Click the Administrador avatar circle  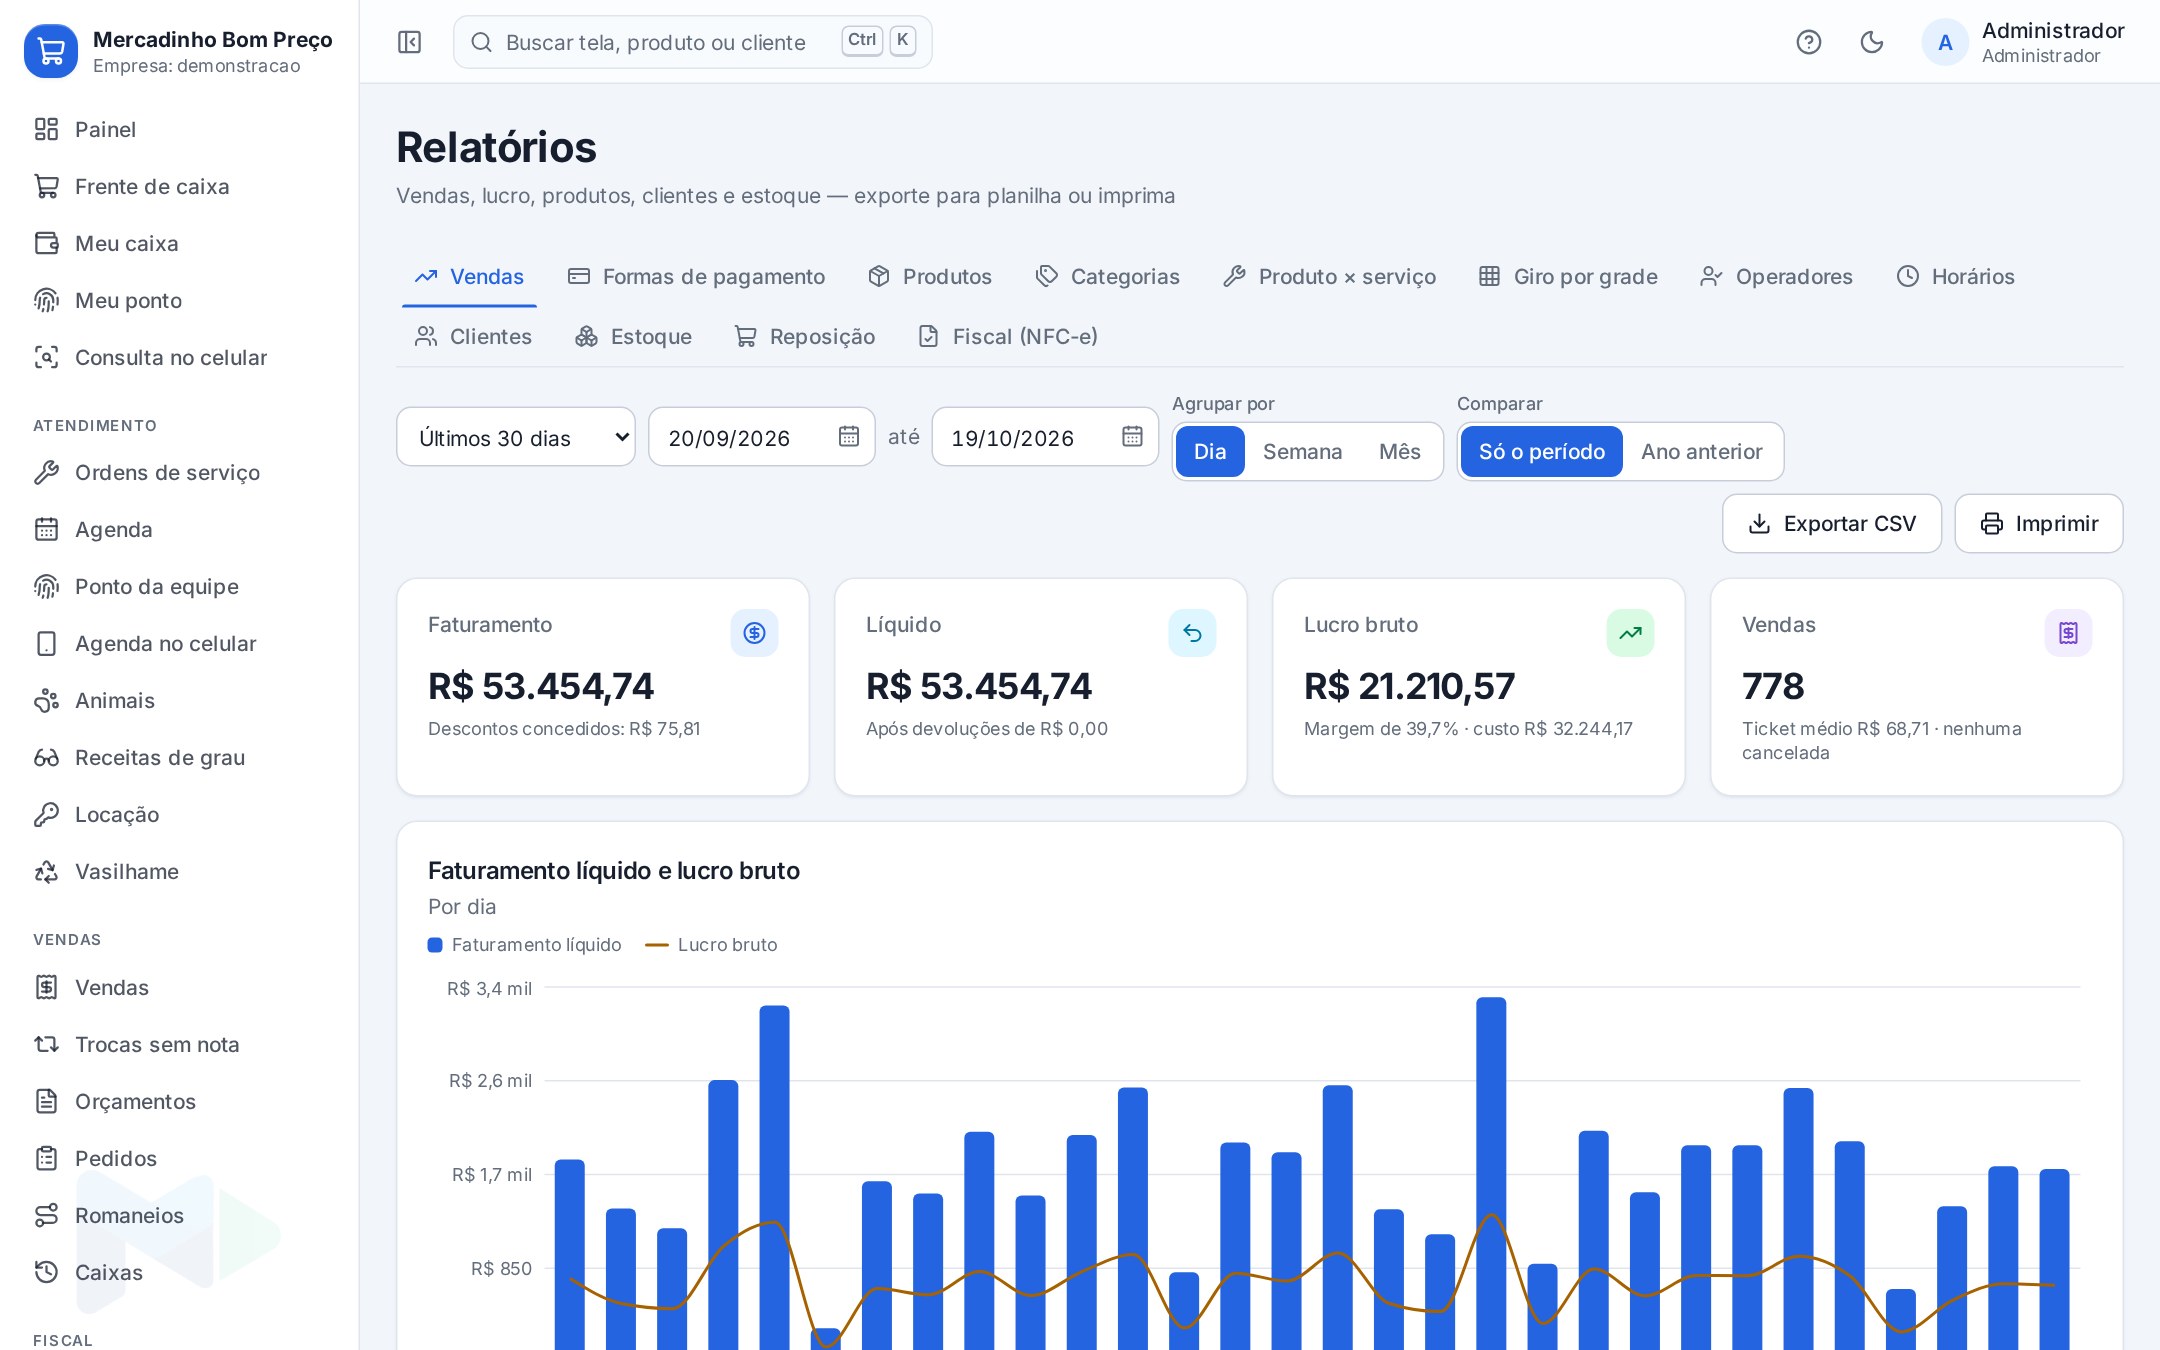pos(1945,42)
